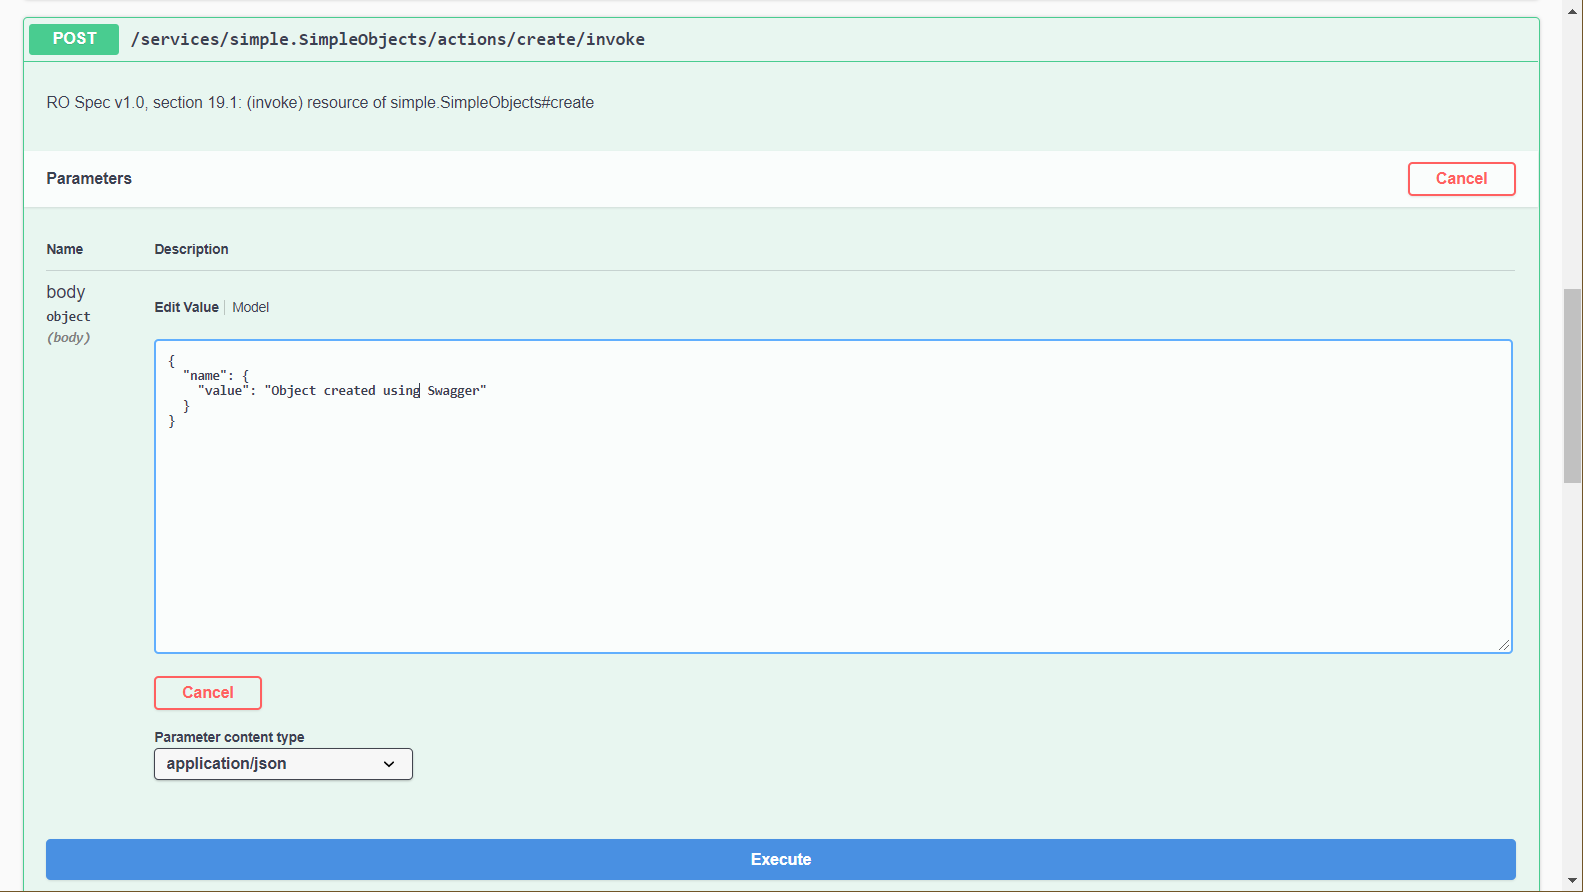
Task: Collapse the create/invoke endpoint path header
Action: point(387,39)
